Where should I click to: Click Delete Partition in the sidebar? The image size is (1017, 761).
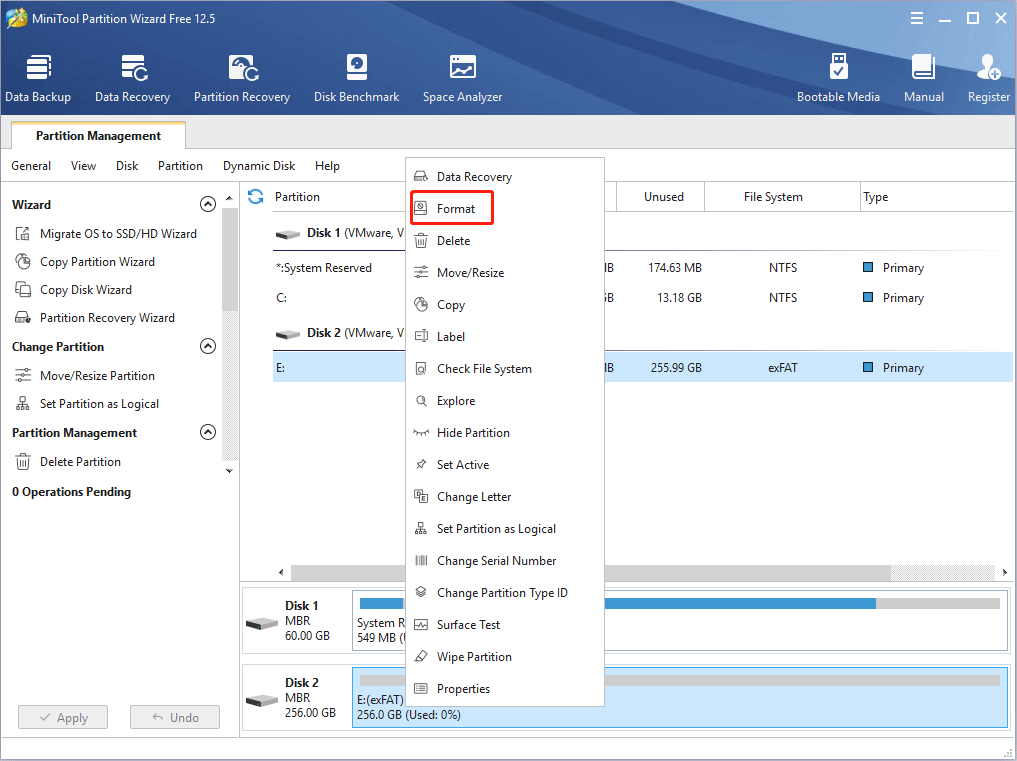(80, 462)
